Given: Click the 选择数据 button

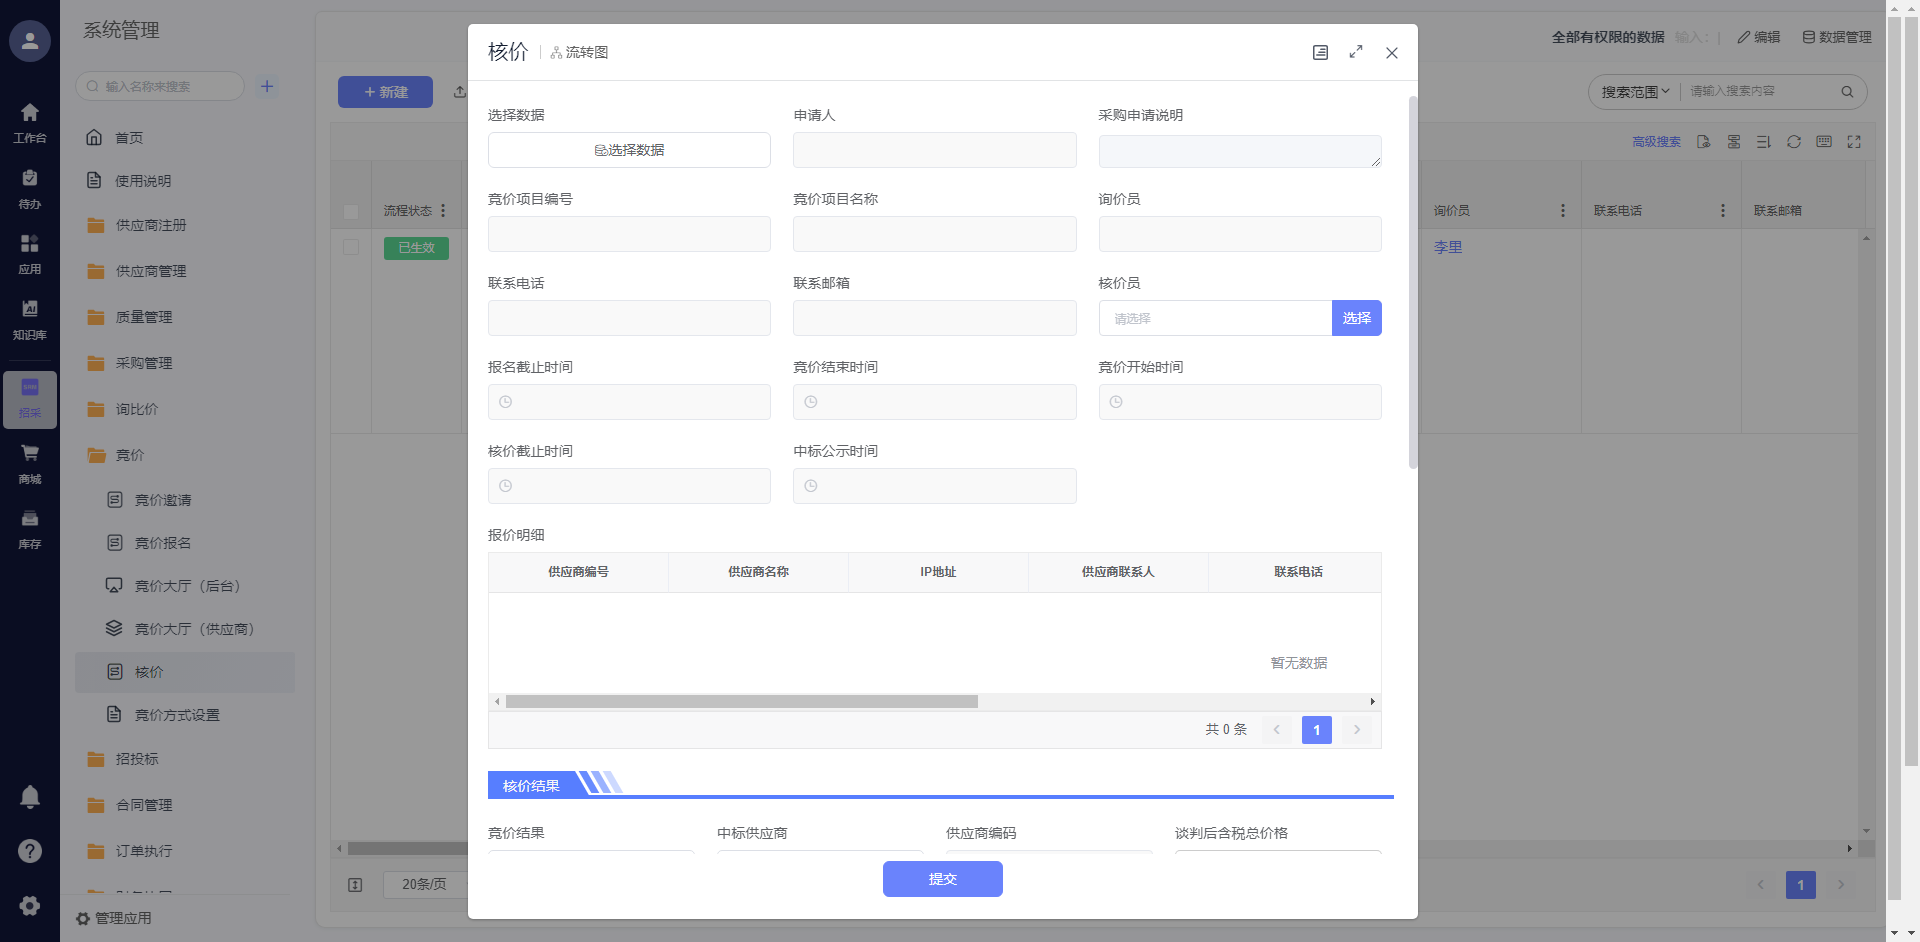Looking at the screenshot, I should [629, 150].
